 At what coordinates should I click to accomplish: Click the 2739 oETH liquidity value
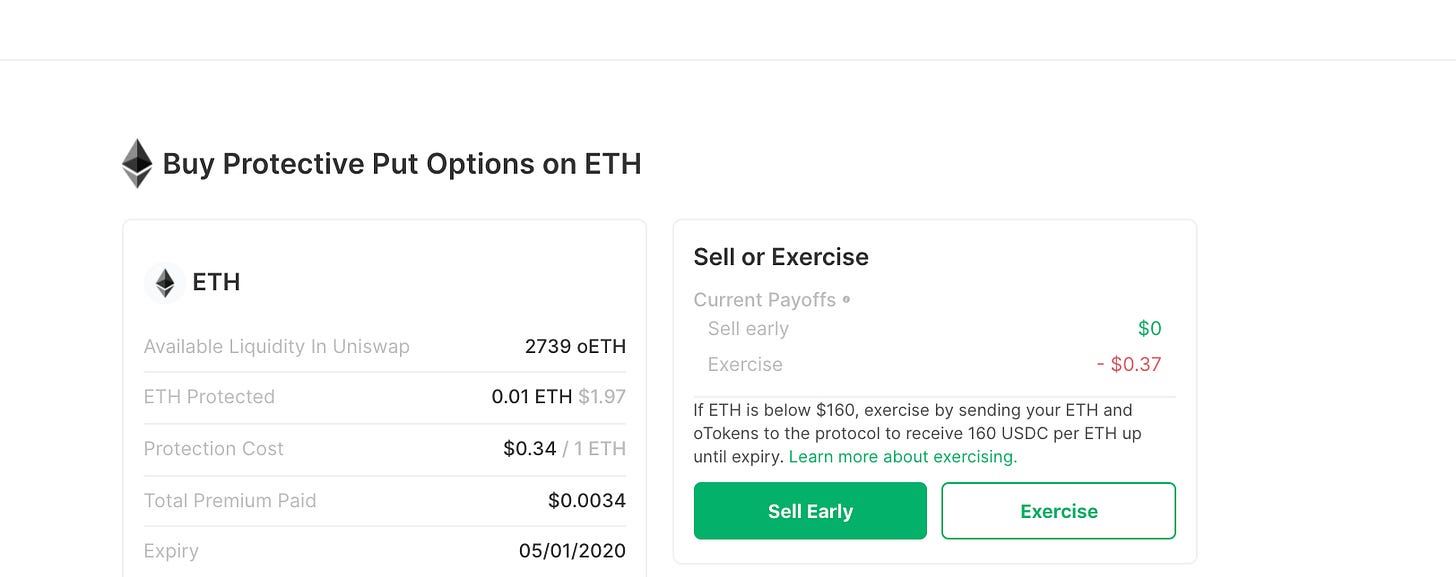click(575, 347)
